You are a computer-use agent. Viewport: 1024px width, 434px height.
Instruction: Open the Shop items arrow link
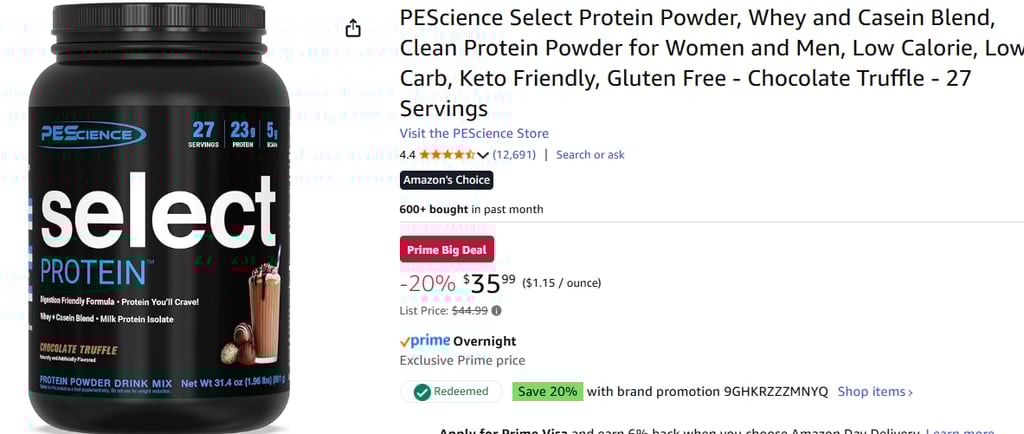pos(875,392)
